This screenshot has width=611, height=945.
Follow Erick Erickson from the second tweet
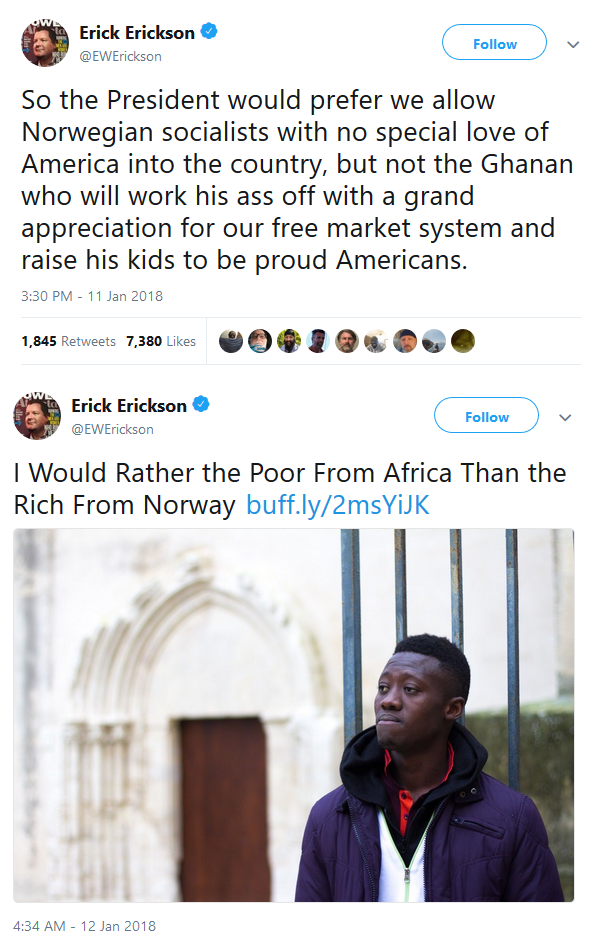tap(487, 415)
